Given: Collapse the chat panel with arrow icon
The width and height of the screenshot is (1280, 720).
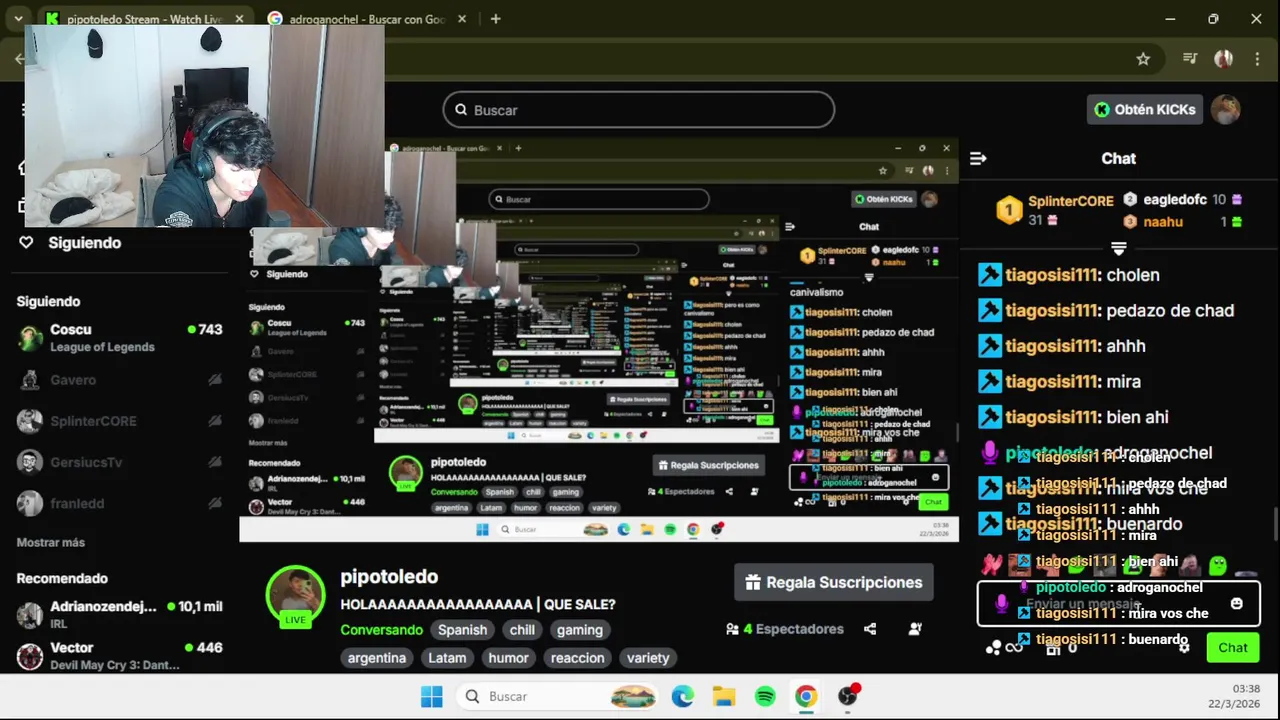Looking at the screenshot, I should coord(978,158).
